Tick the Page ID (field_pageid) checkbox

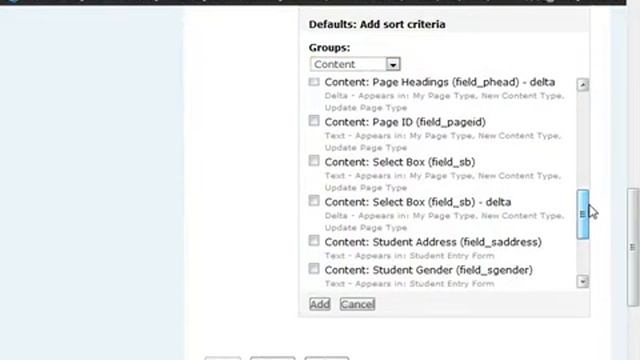(x=314, y=120)
